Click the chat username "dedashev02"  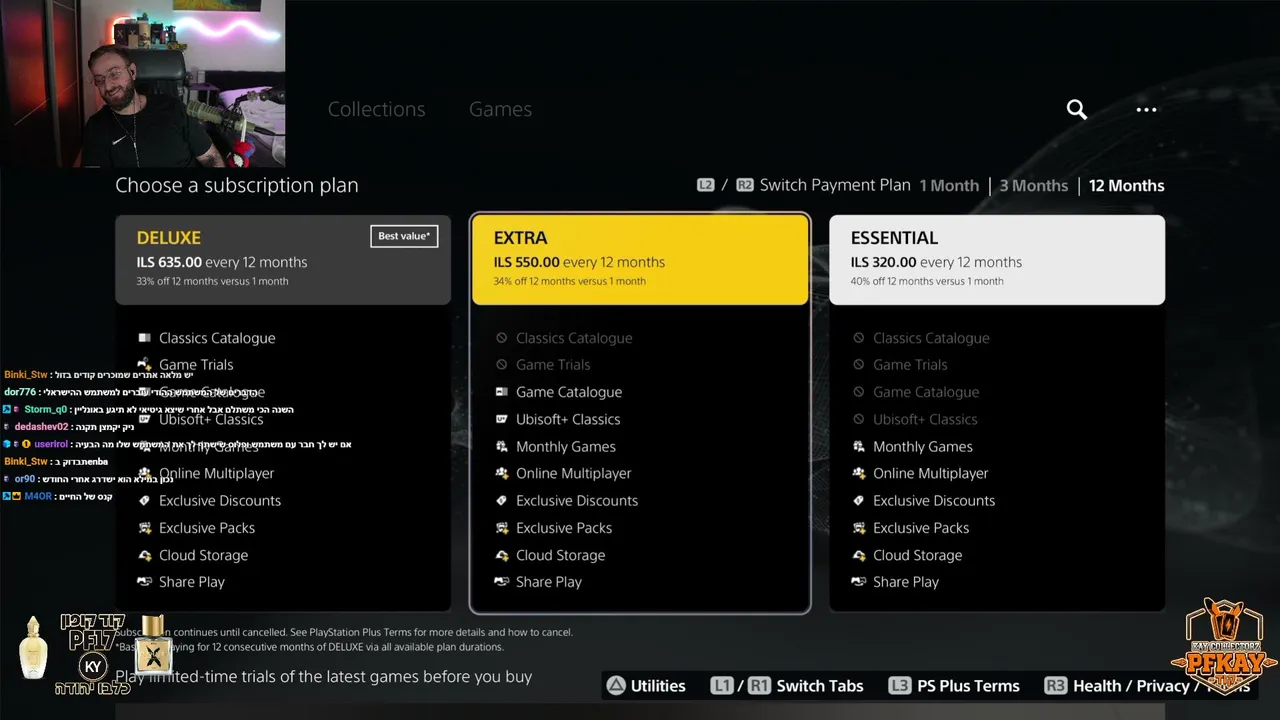tap(42, 427)
